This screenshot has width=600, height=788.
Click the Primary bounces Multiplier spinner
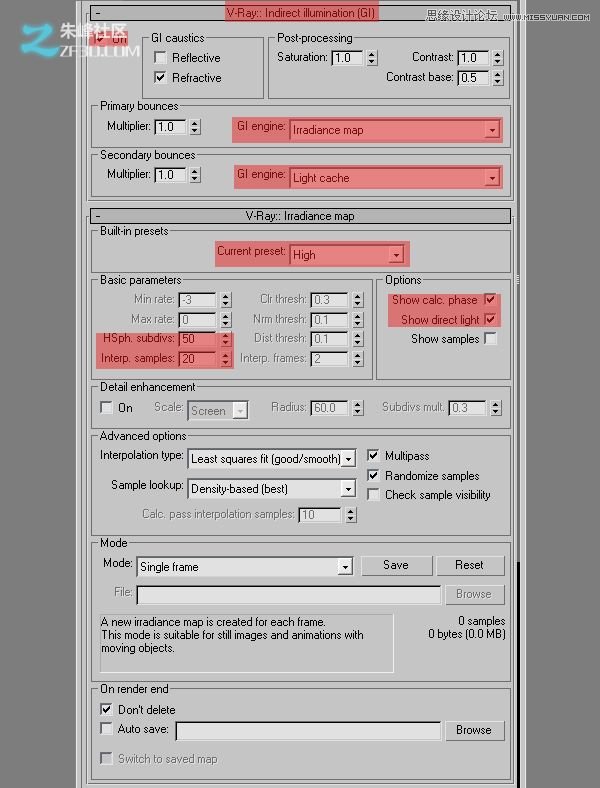point(195,127)
